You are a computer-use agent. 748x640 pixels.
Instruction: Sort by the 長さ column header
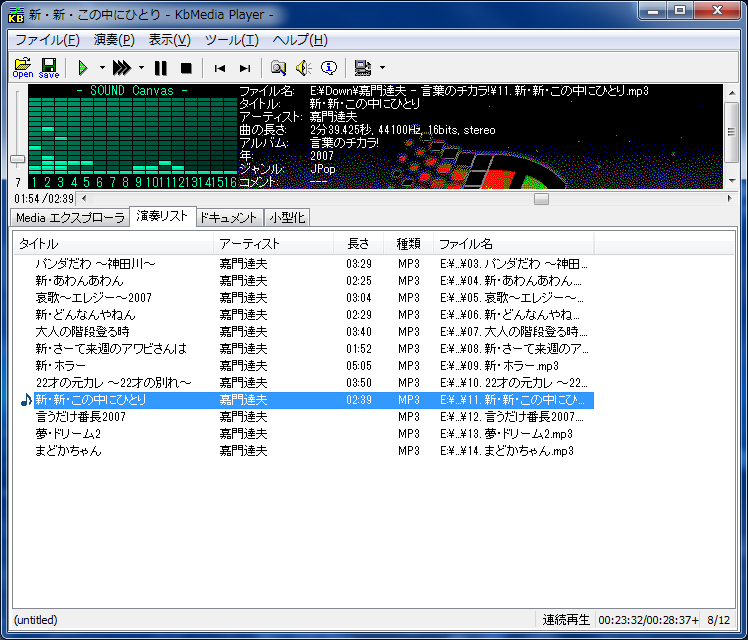358,244
